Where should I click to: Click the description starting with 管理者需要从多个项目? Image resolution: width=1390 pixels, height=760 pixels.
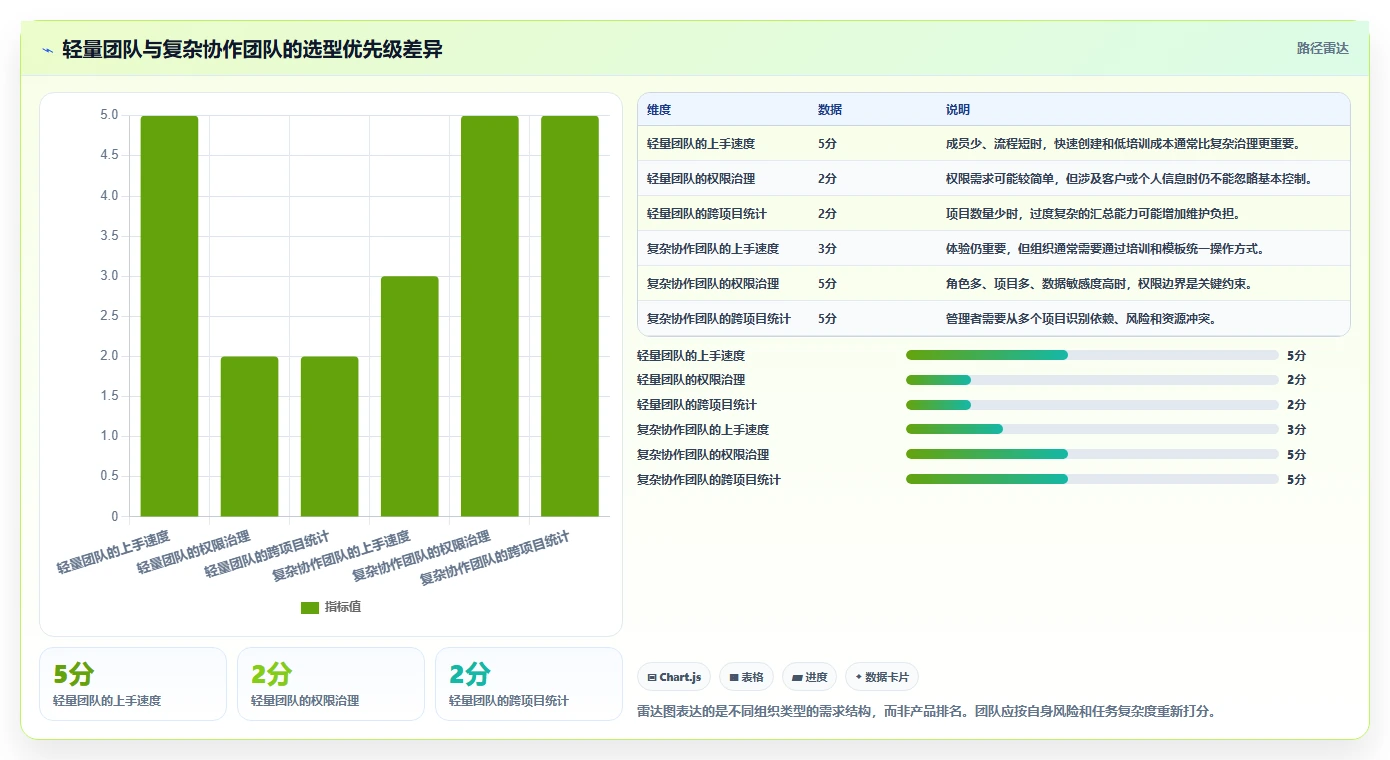[1081, 319]
